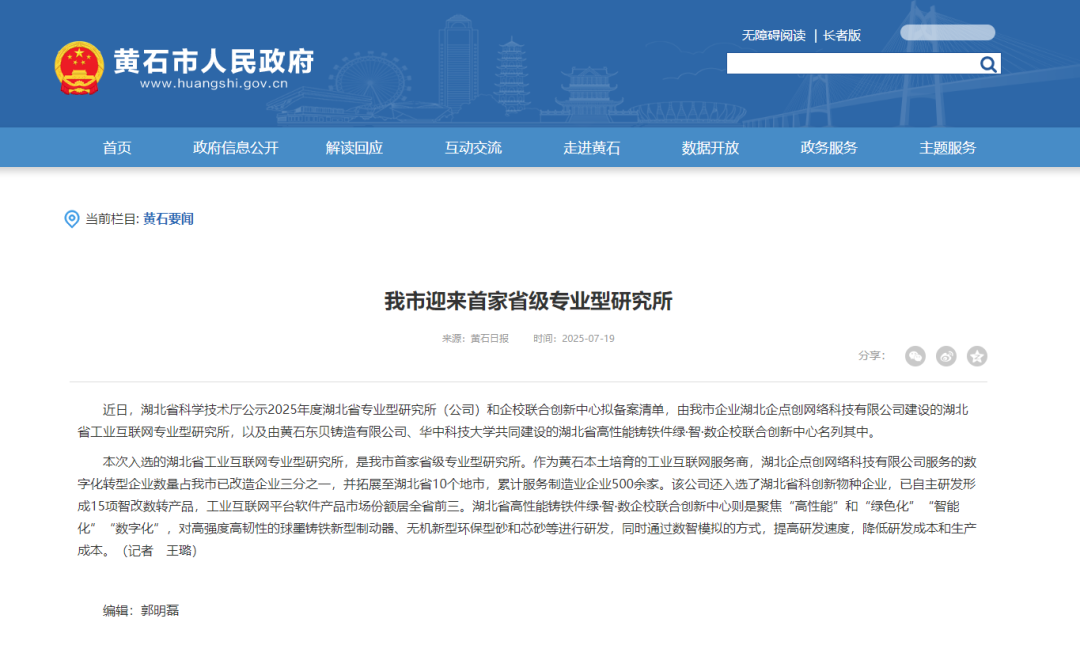Open the 首页 menu item
1080x668 pixels.
117,148
